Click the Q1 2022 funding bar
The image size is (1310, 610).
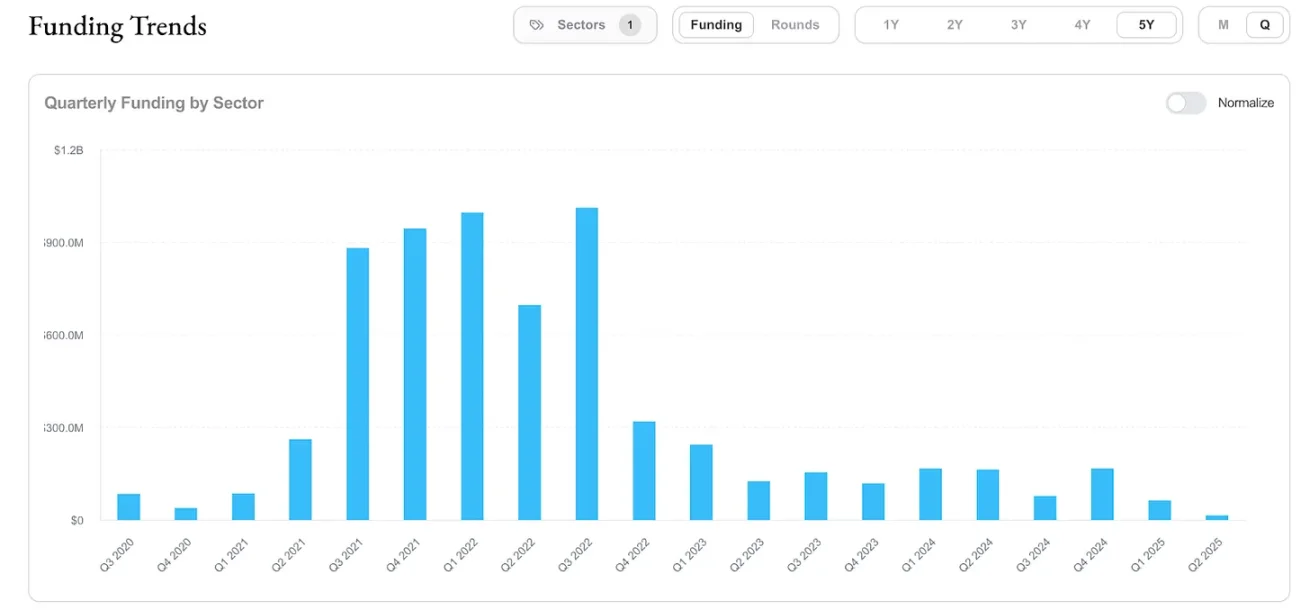(x=472, y=366)
